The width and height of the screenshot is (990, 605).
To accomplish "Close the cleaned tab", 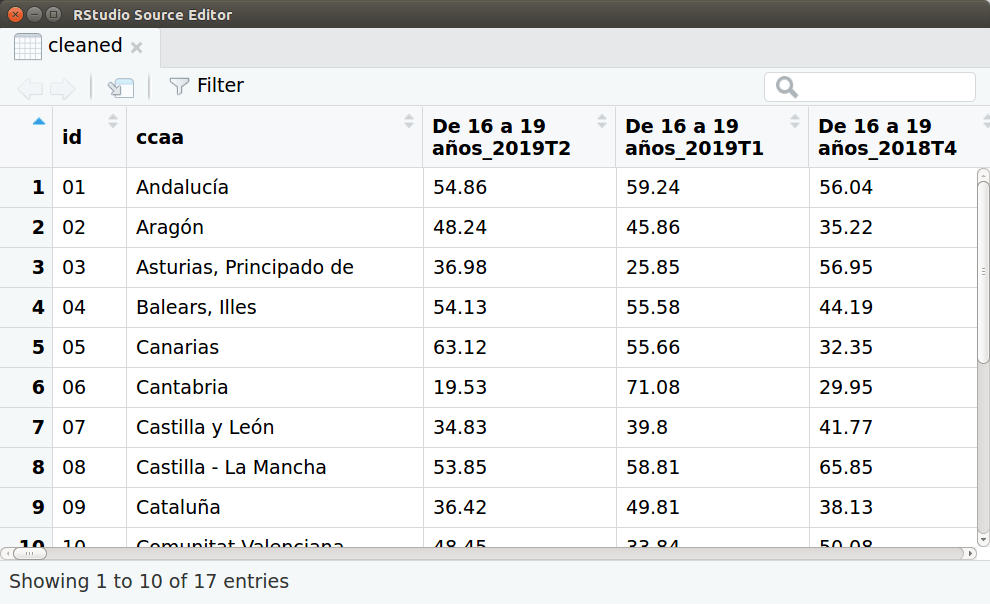I will tap(137, 47).
